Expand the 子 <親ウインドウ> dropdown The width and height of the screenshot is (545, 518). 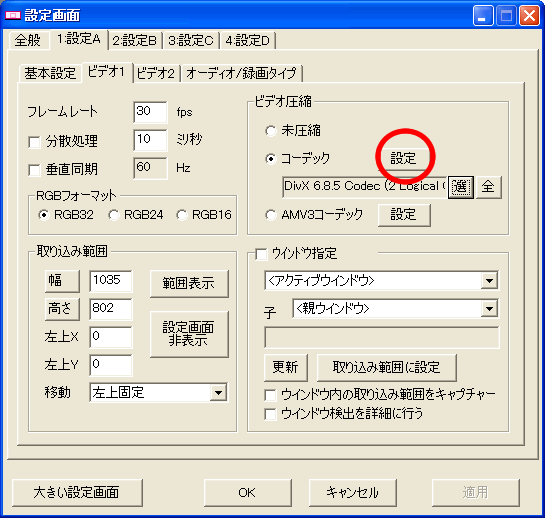coord(396,308)
